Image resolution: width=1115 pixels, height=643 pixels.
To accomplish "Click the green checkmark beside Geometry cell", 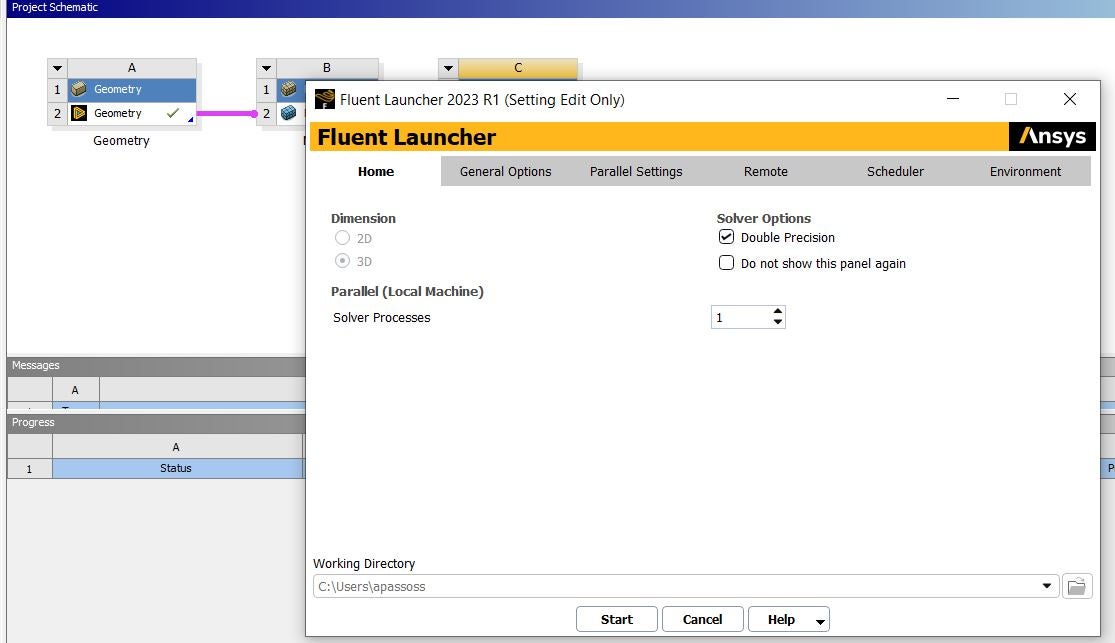I will tap(172, 113).
